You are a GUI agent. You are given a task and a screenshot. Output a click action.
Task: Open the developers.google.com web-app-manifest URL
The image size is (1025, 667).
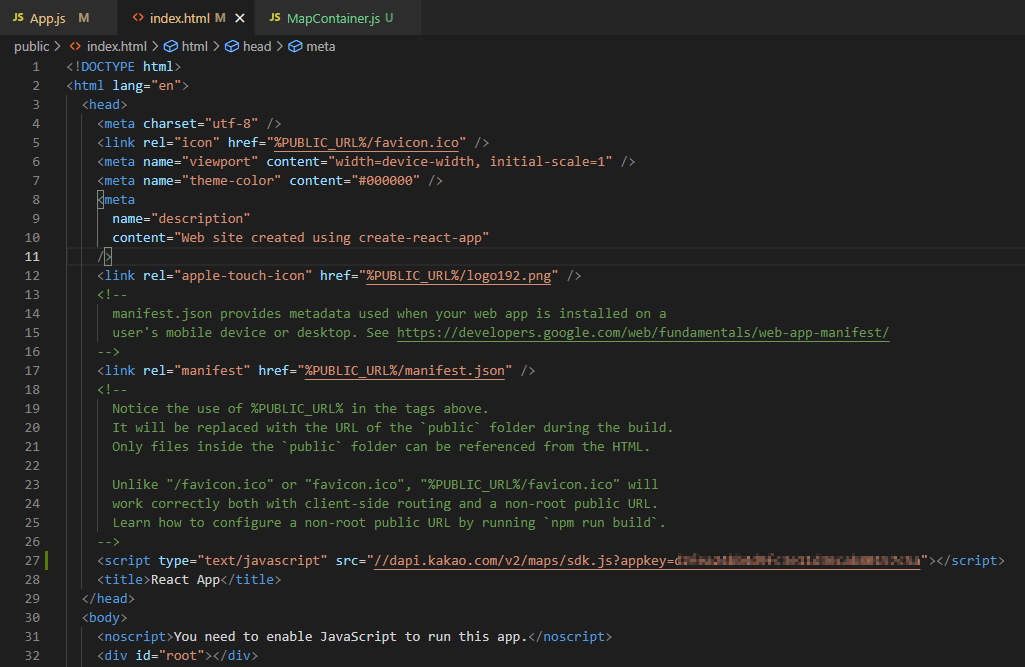[x=643, y=332]
